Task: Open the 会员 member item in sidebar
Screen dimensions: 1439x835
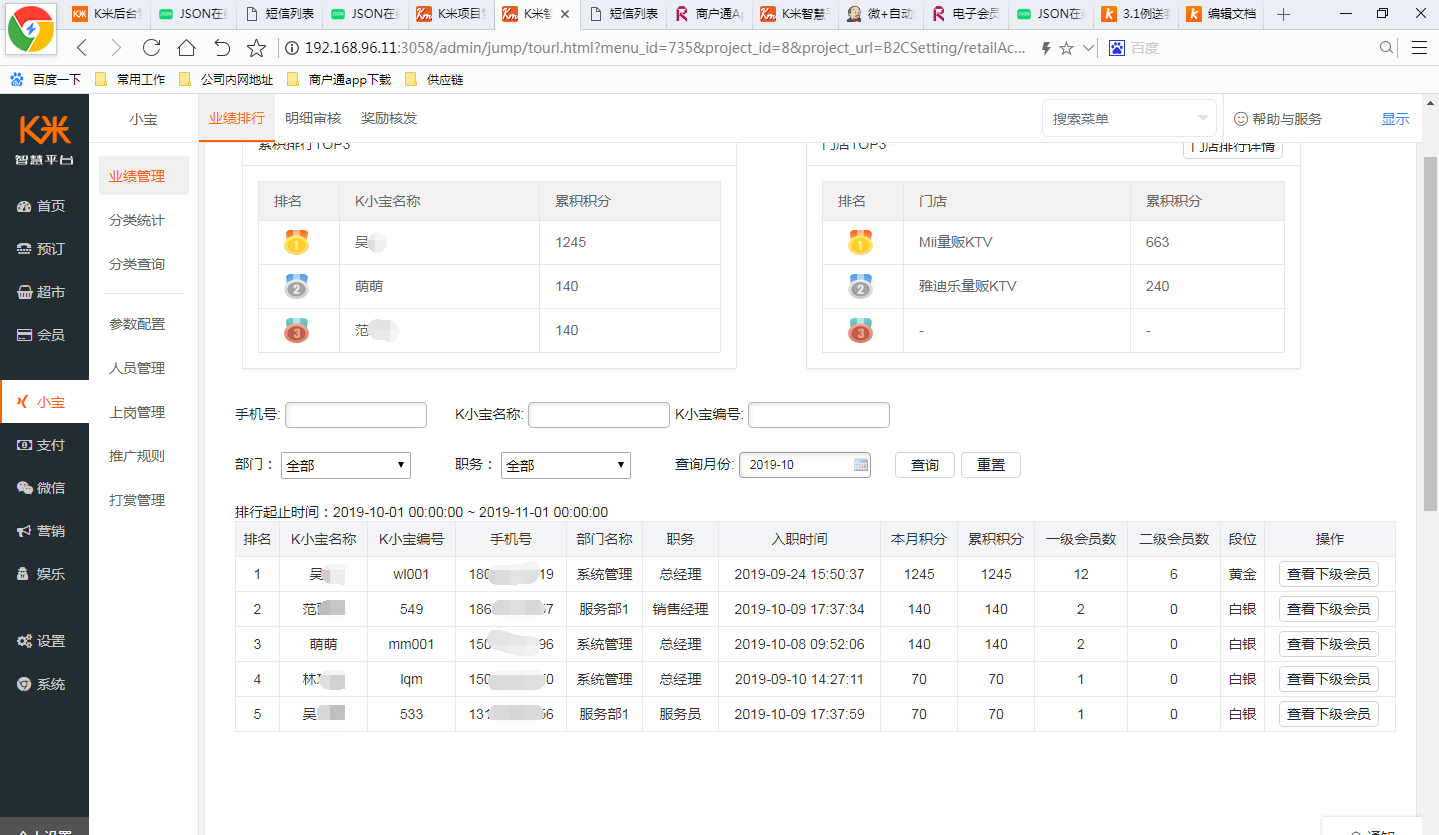Action: click(44, 335)
